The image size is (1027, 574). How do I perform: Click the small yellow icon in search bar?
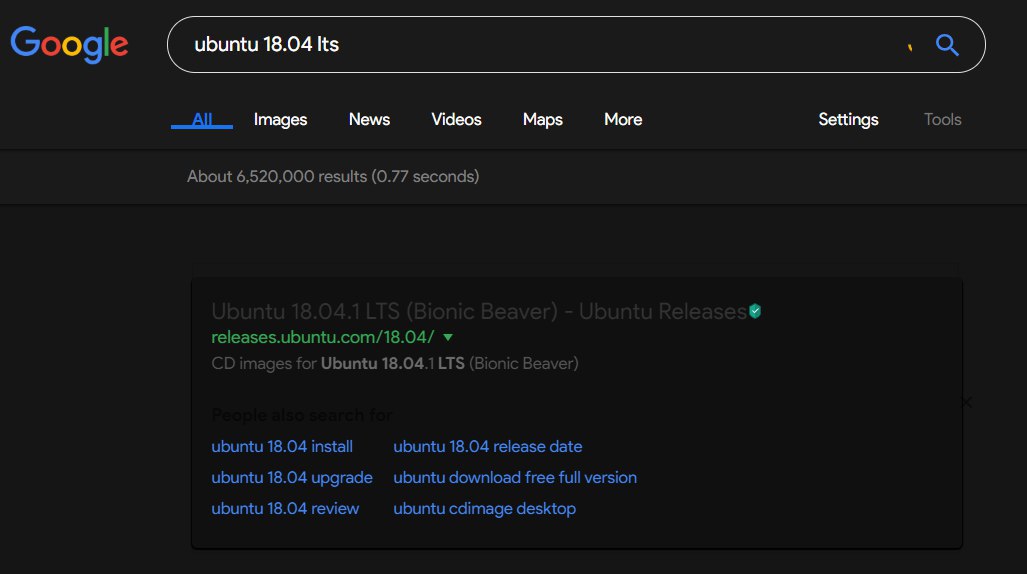910,47
